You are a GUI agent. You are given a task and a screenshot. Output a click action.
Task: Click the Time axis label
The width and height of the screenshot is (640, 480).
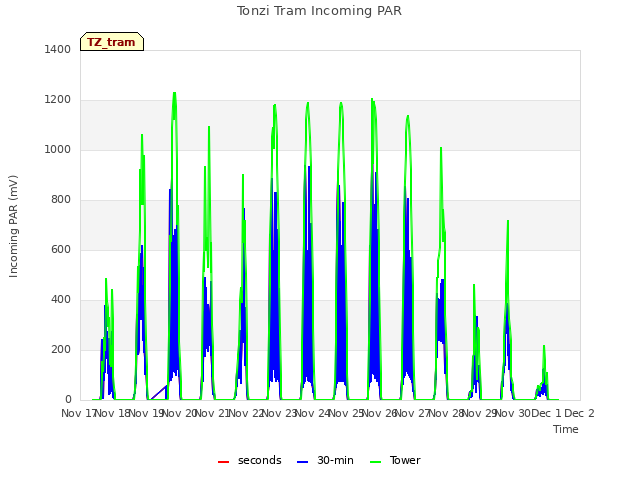(566, 429)
